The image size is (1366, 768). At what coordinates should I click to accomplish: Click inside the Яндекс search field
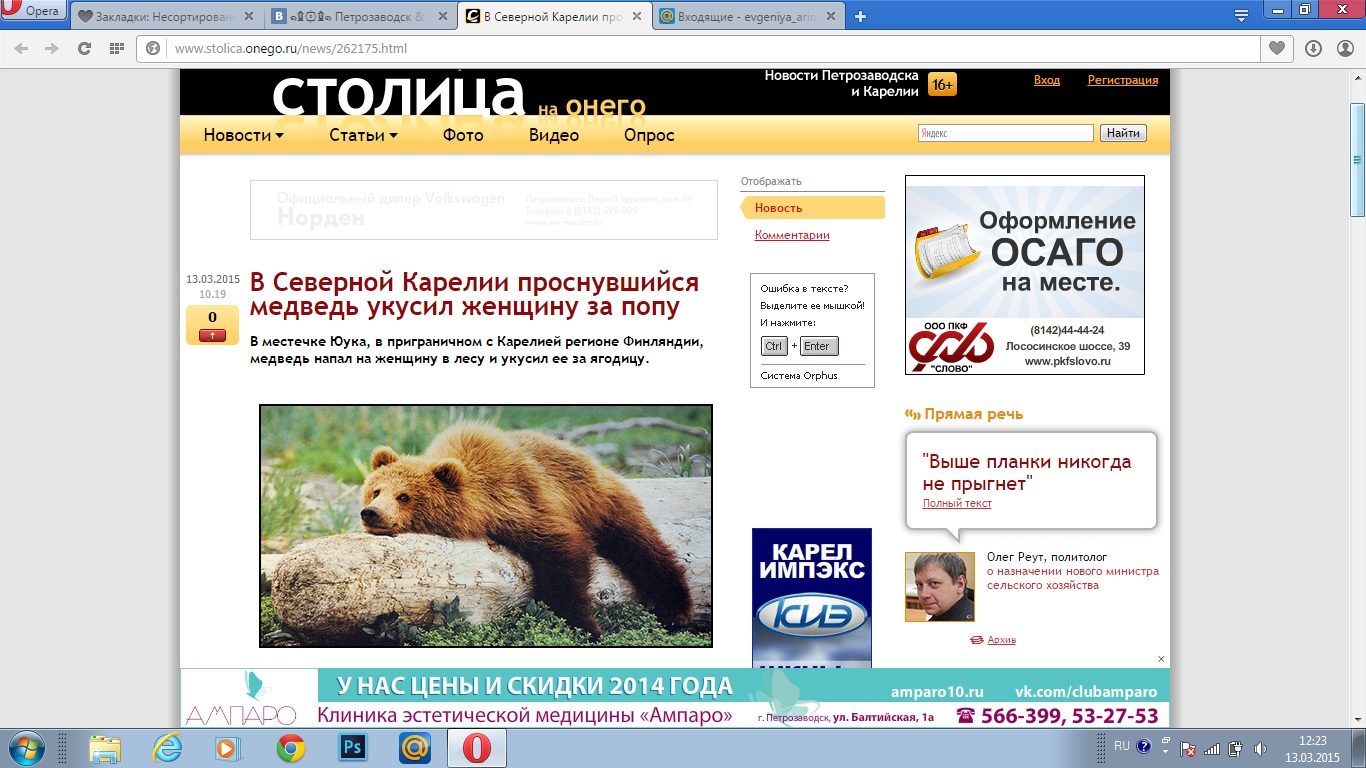click(x=1005, y=133)
